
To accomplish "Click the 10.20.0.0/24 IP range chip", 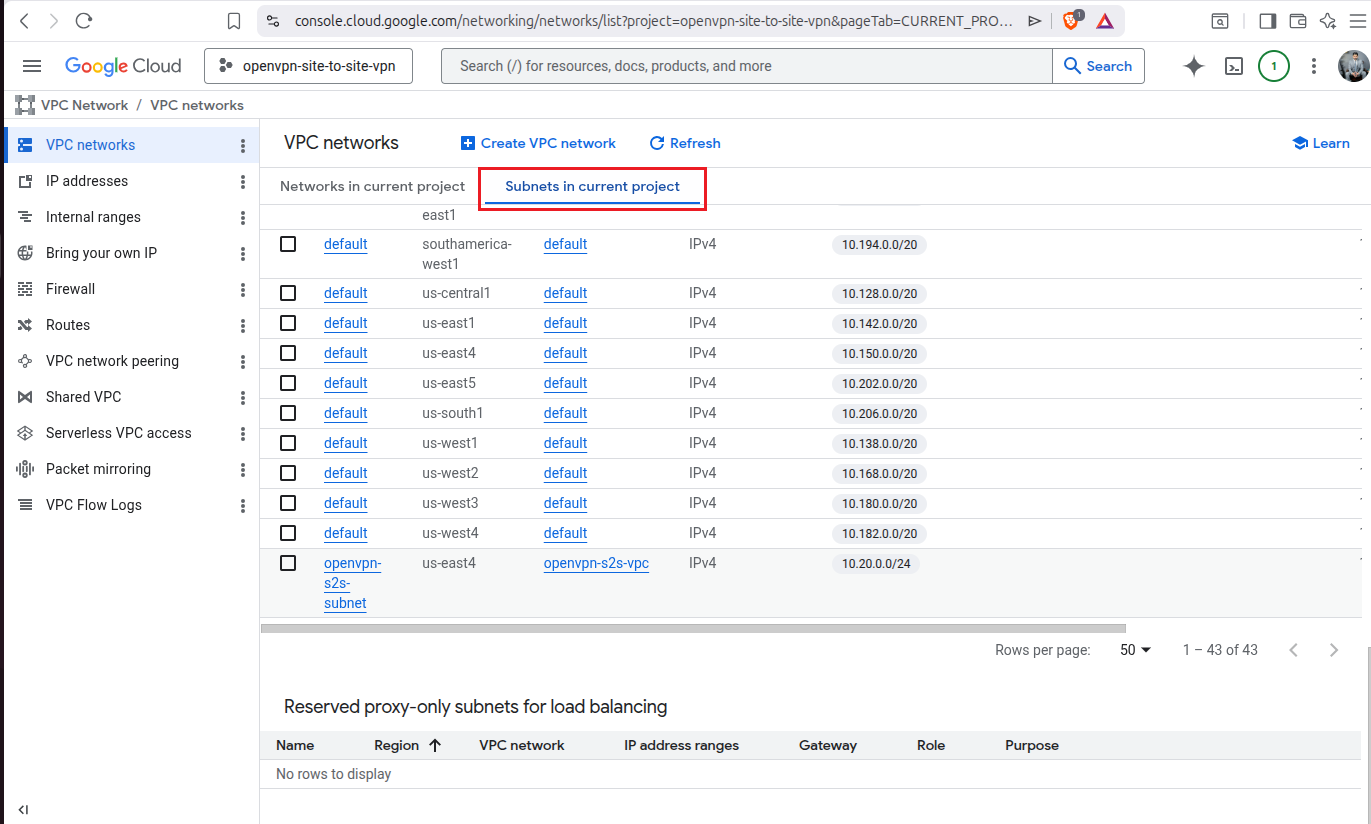I will [x=876, y=563].
